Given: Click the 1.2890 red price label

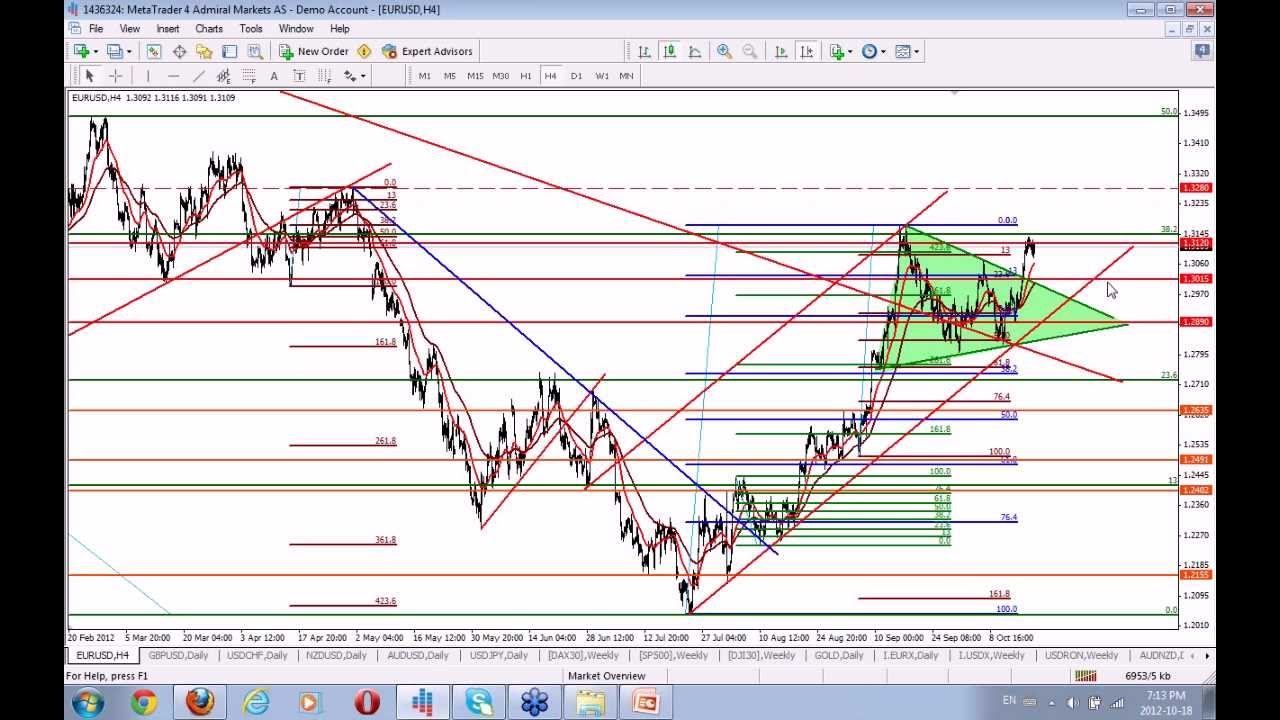Looking at the screenshot, I should click(1196, 322).
